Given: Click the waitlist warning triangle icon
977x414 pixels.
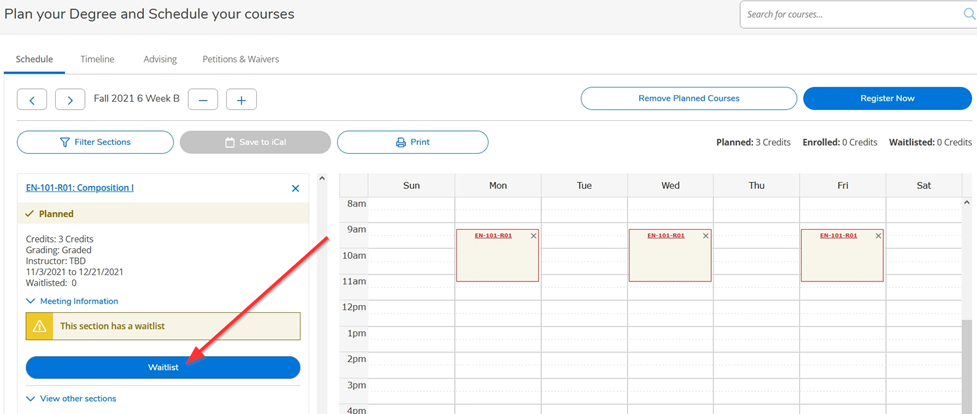Looking at the screenshot, I should click(x=39, y=326).
